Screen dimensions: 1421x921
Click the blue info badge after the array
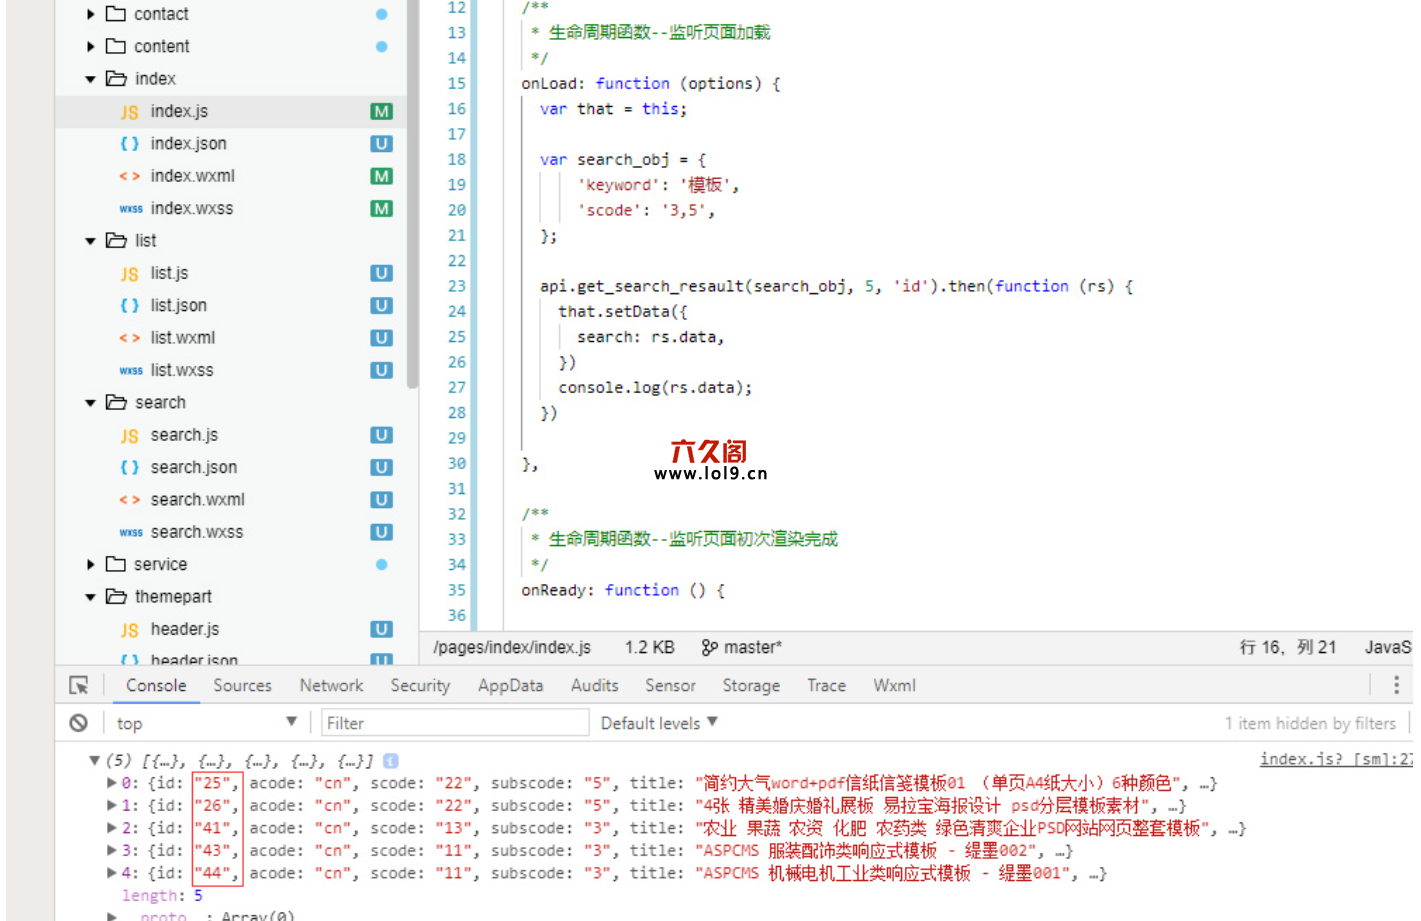tap(391, 761)
